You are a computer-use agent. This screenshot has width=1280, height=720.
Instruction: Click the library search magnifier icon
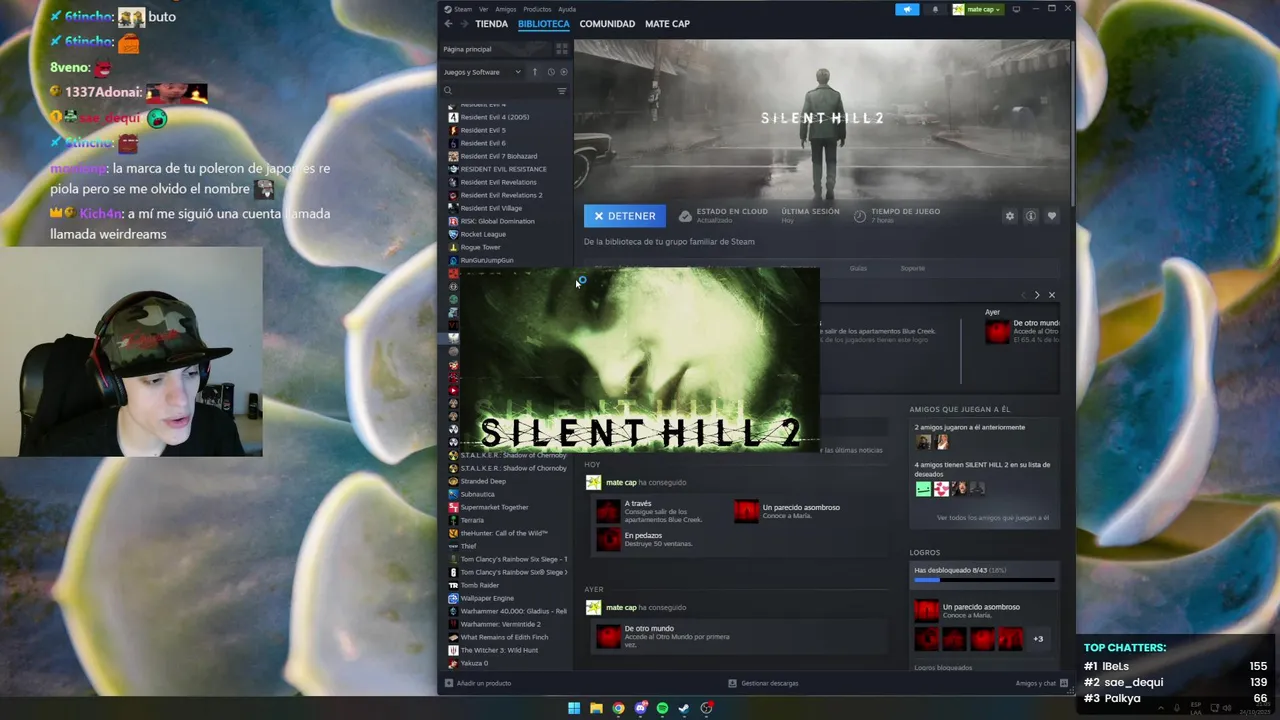point(448,91)
